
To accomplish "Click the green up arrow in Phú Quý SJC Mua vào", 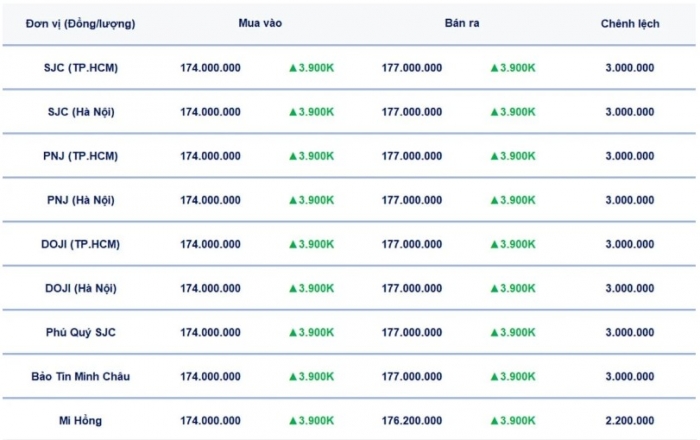I will (x=293, y=332).
